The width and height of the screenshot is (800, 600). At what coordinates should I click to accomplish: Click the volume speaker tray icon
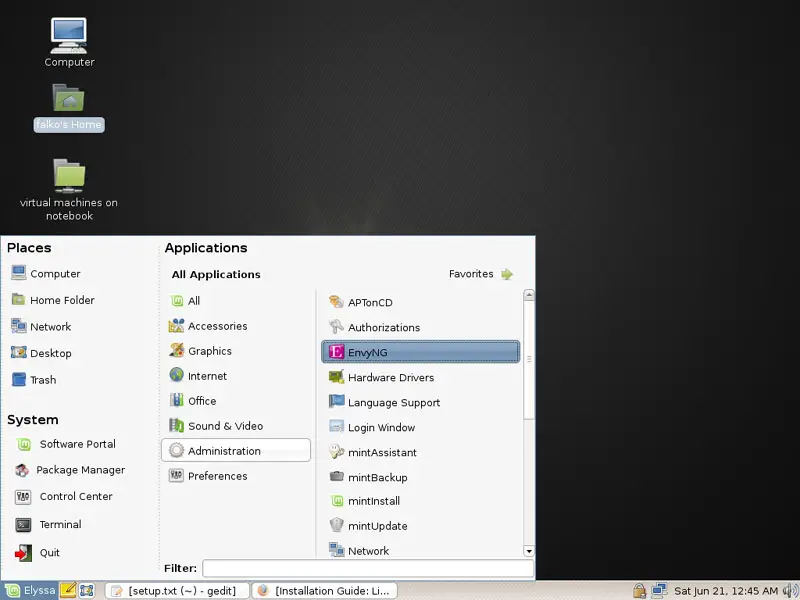[x=790, y=591]
